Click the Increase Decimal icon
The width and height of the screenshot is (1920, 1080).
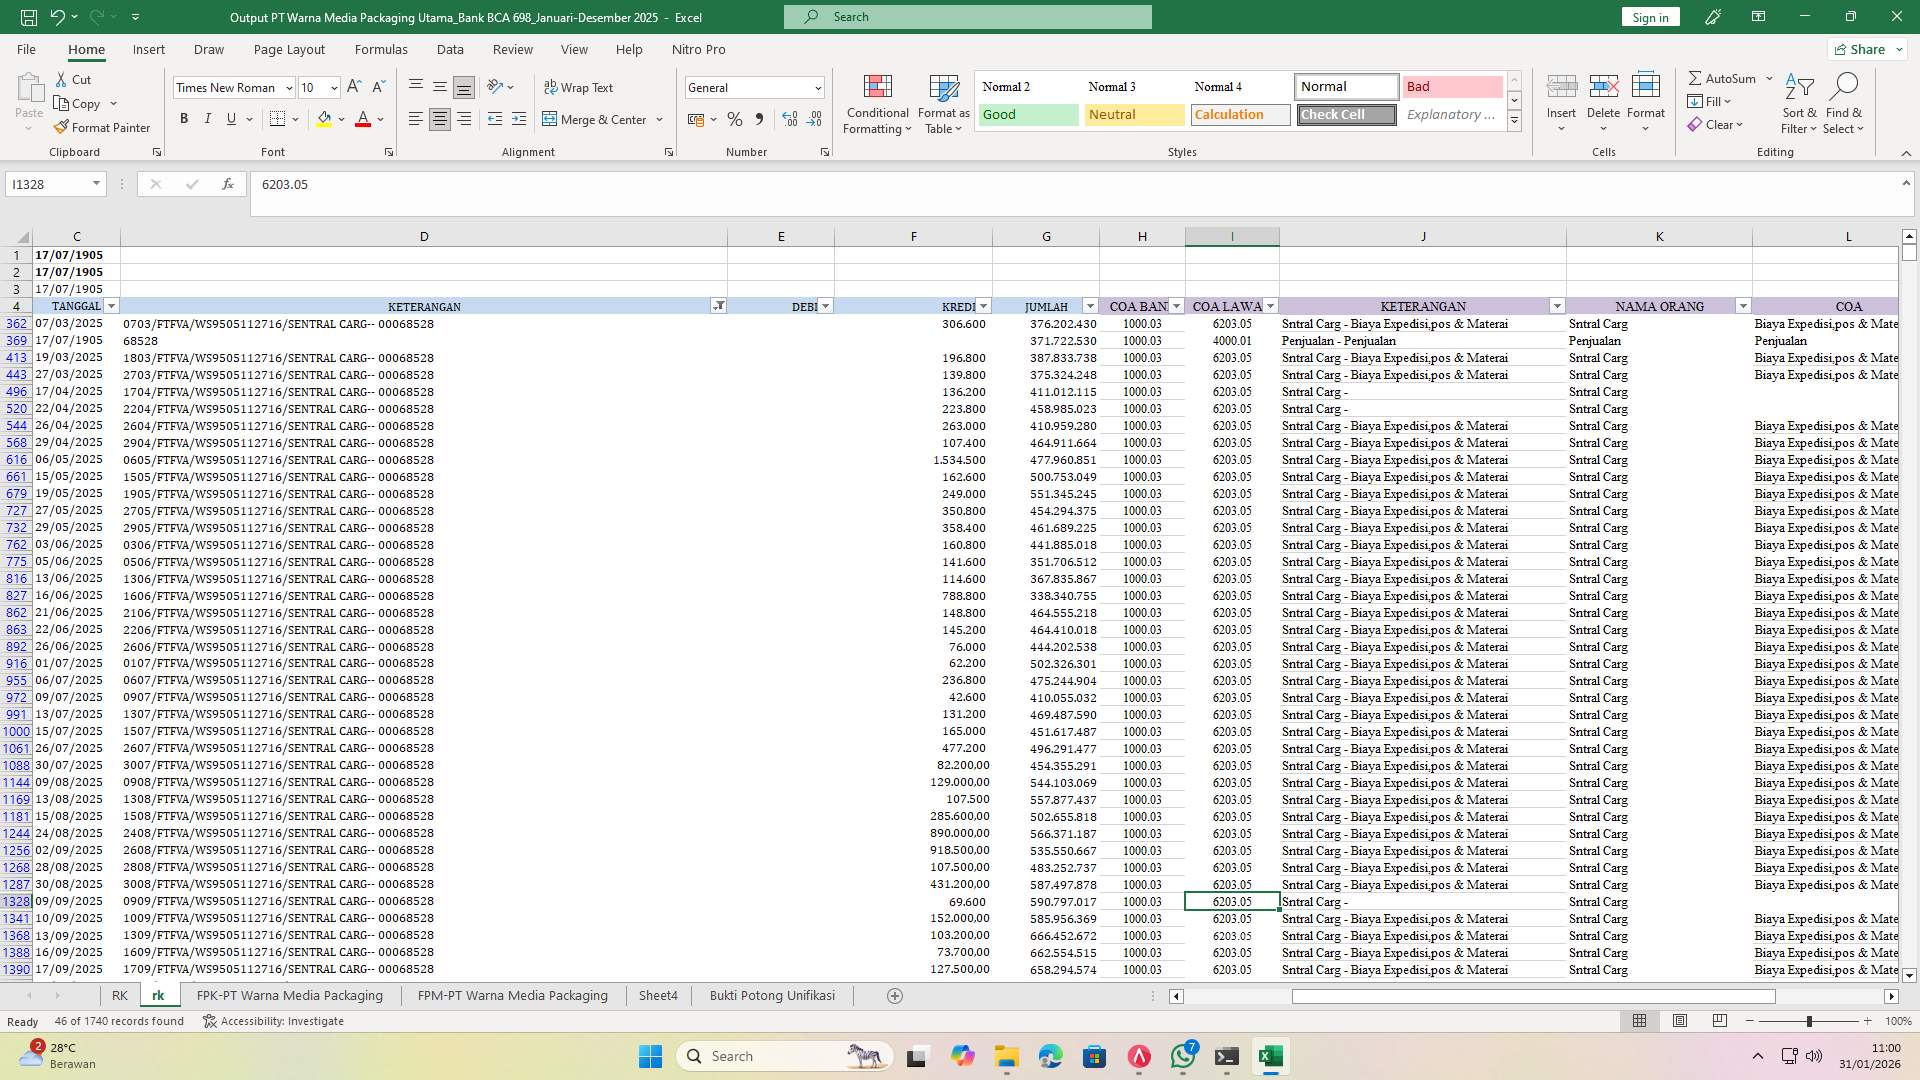[789, 119]
